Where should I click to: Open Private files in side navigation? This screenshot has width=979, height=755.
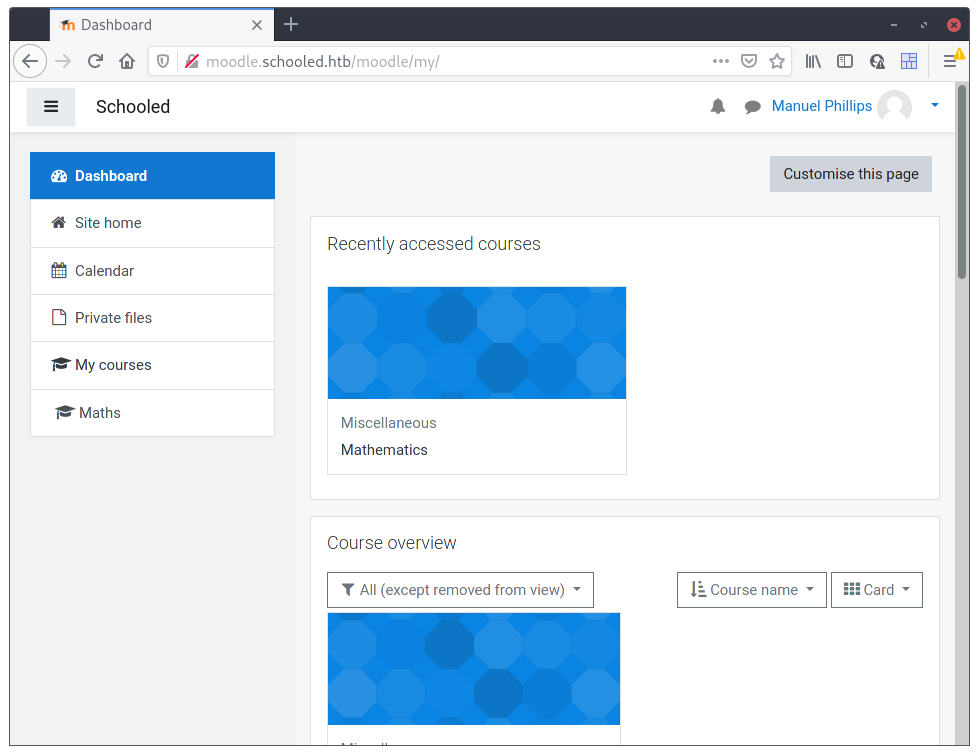tap(113, 318)
